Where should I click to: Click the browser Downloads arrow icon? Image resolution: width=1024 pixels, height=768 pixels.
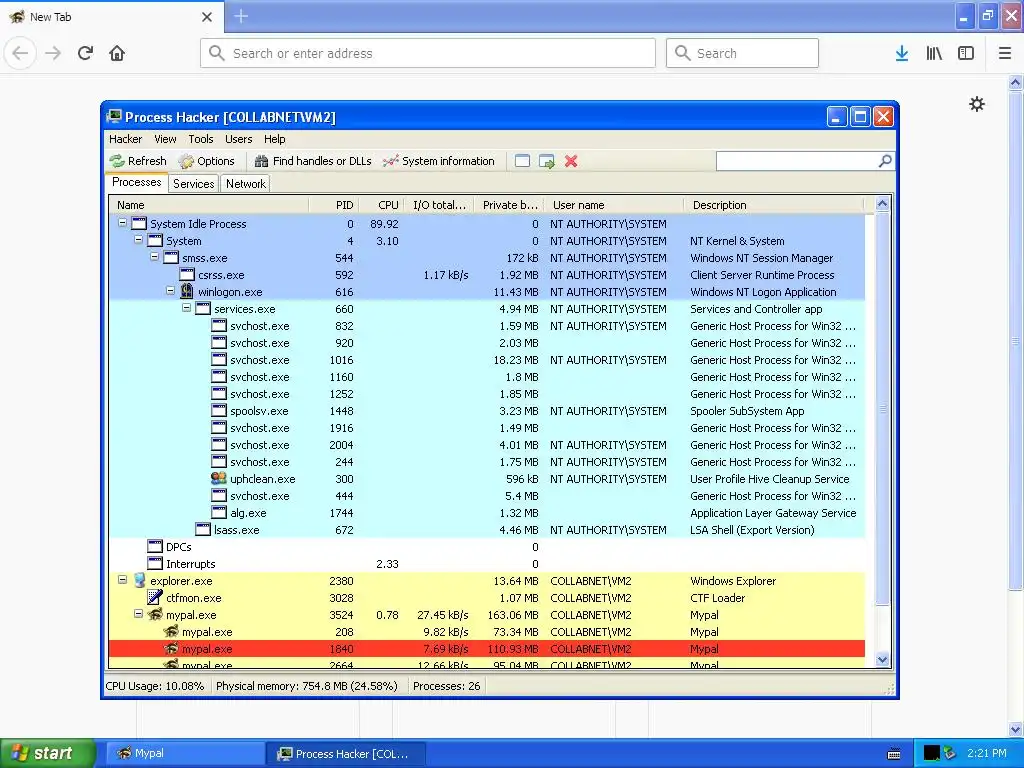click(902, 54)
